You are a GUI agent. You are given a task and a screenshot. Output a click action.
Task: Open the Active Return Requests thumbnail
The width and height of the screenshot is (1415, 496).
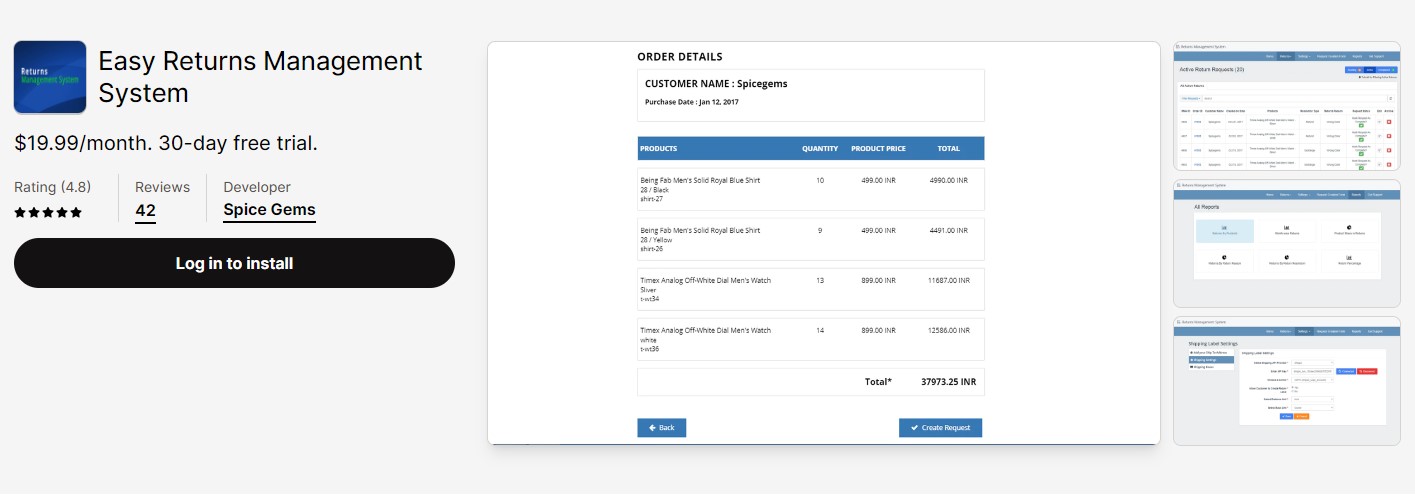[1286, 107]
